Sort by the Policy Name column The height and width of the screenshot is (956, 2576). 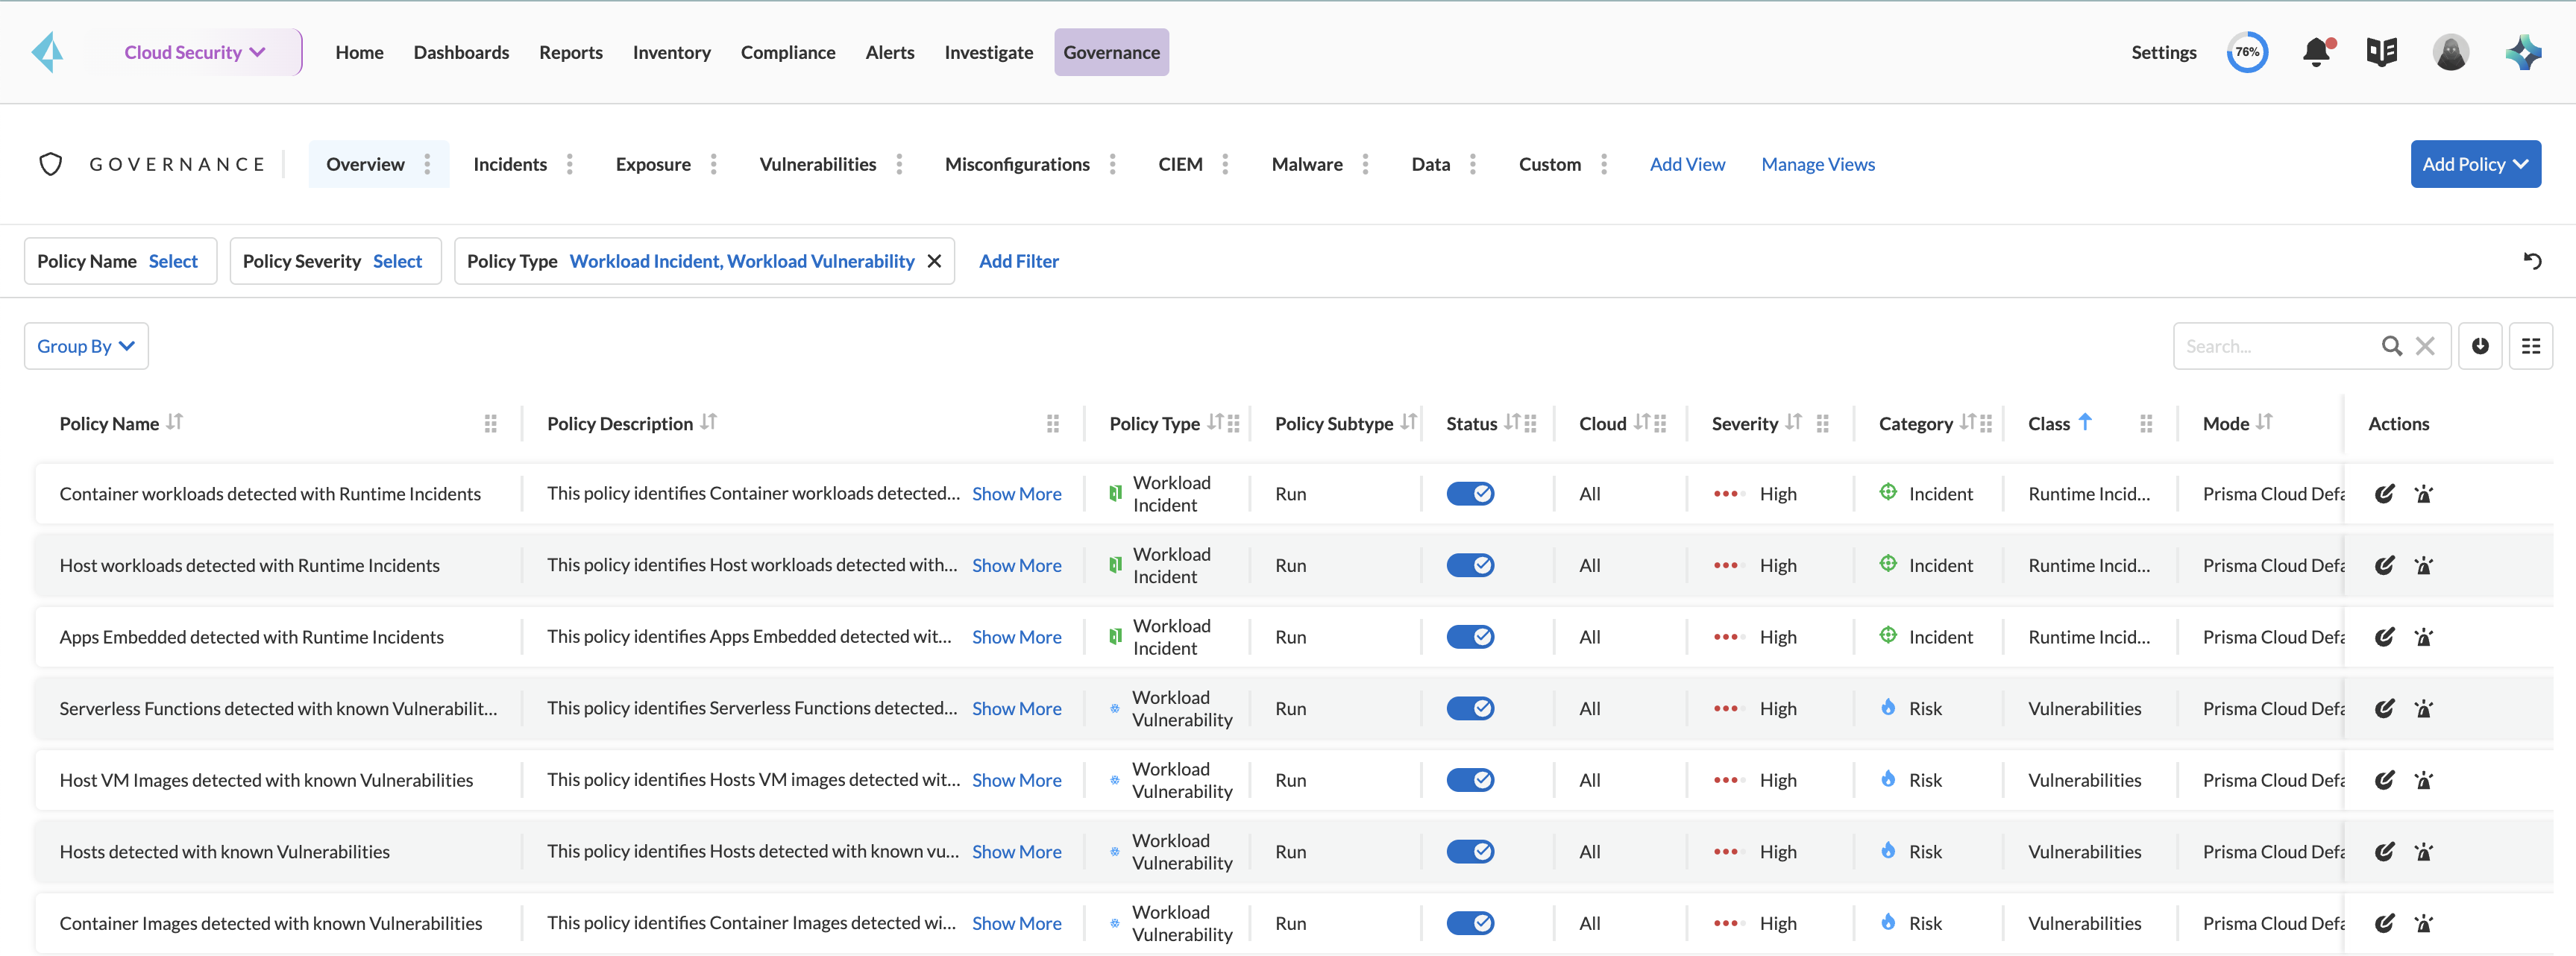pos(174,422)
